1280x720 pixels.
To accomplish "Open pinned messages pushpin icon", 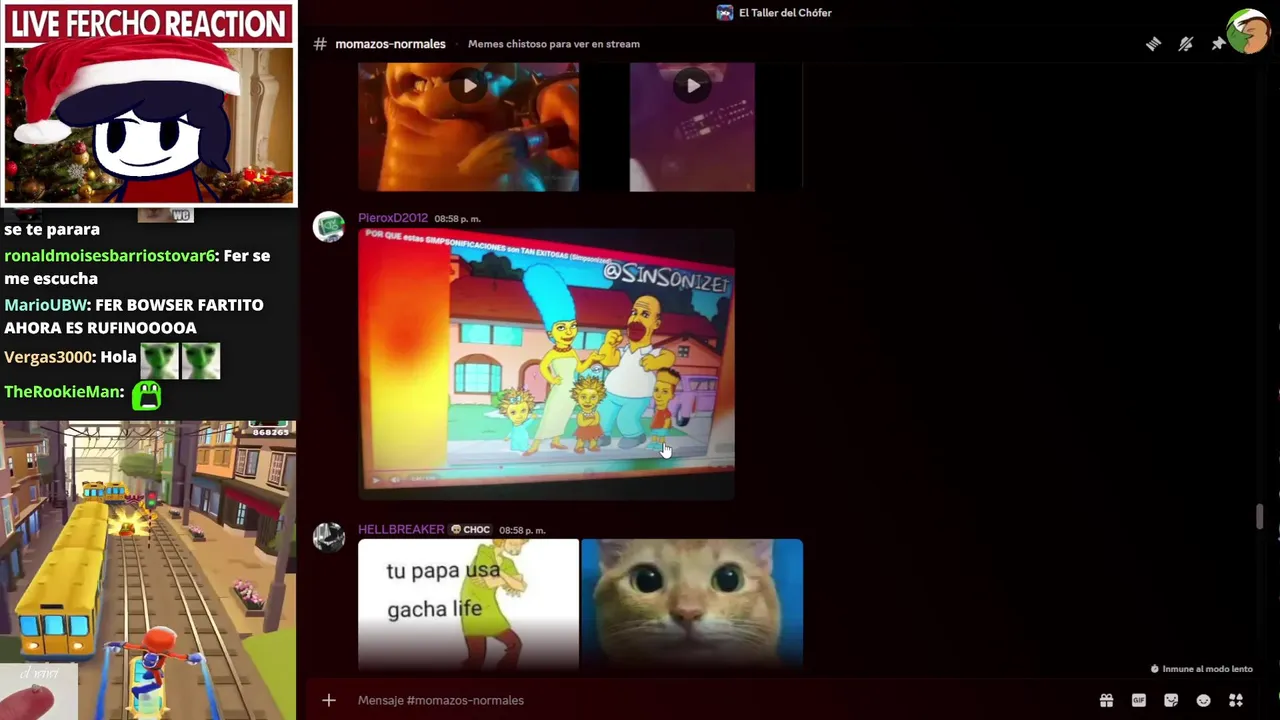I will 1218,44.
